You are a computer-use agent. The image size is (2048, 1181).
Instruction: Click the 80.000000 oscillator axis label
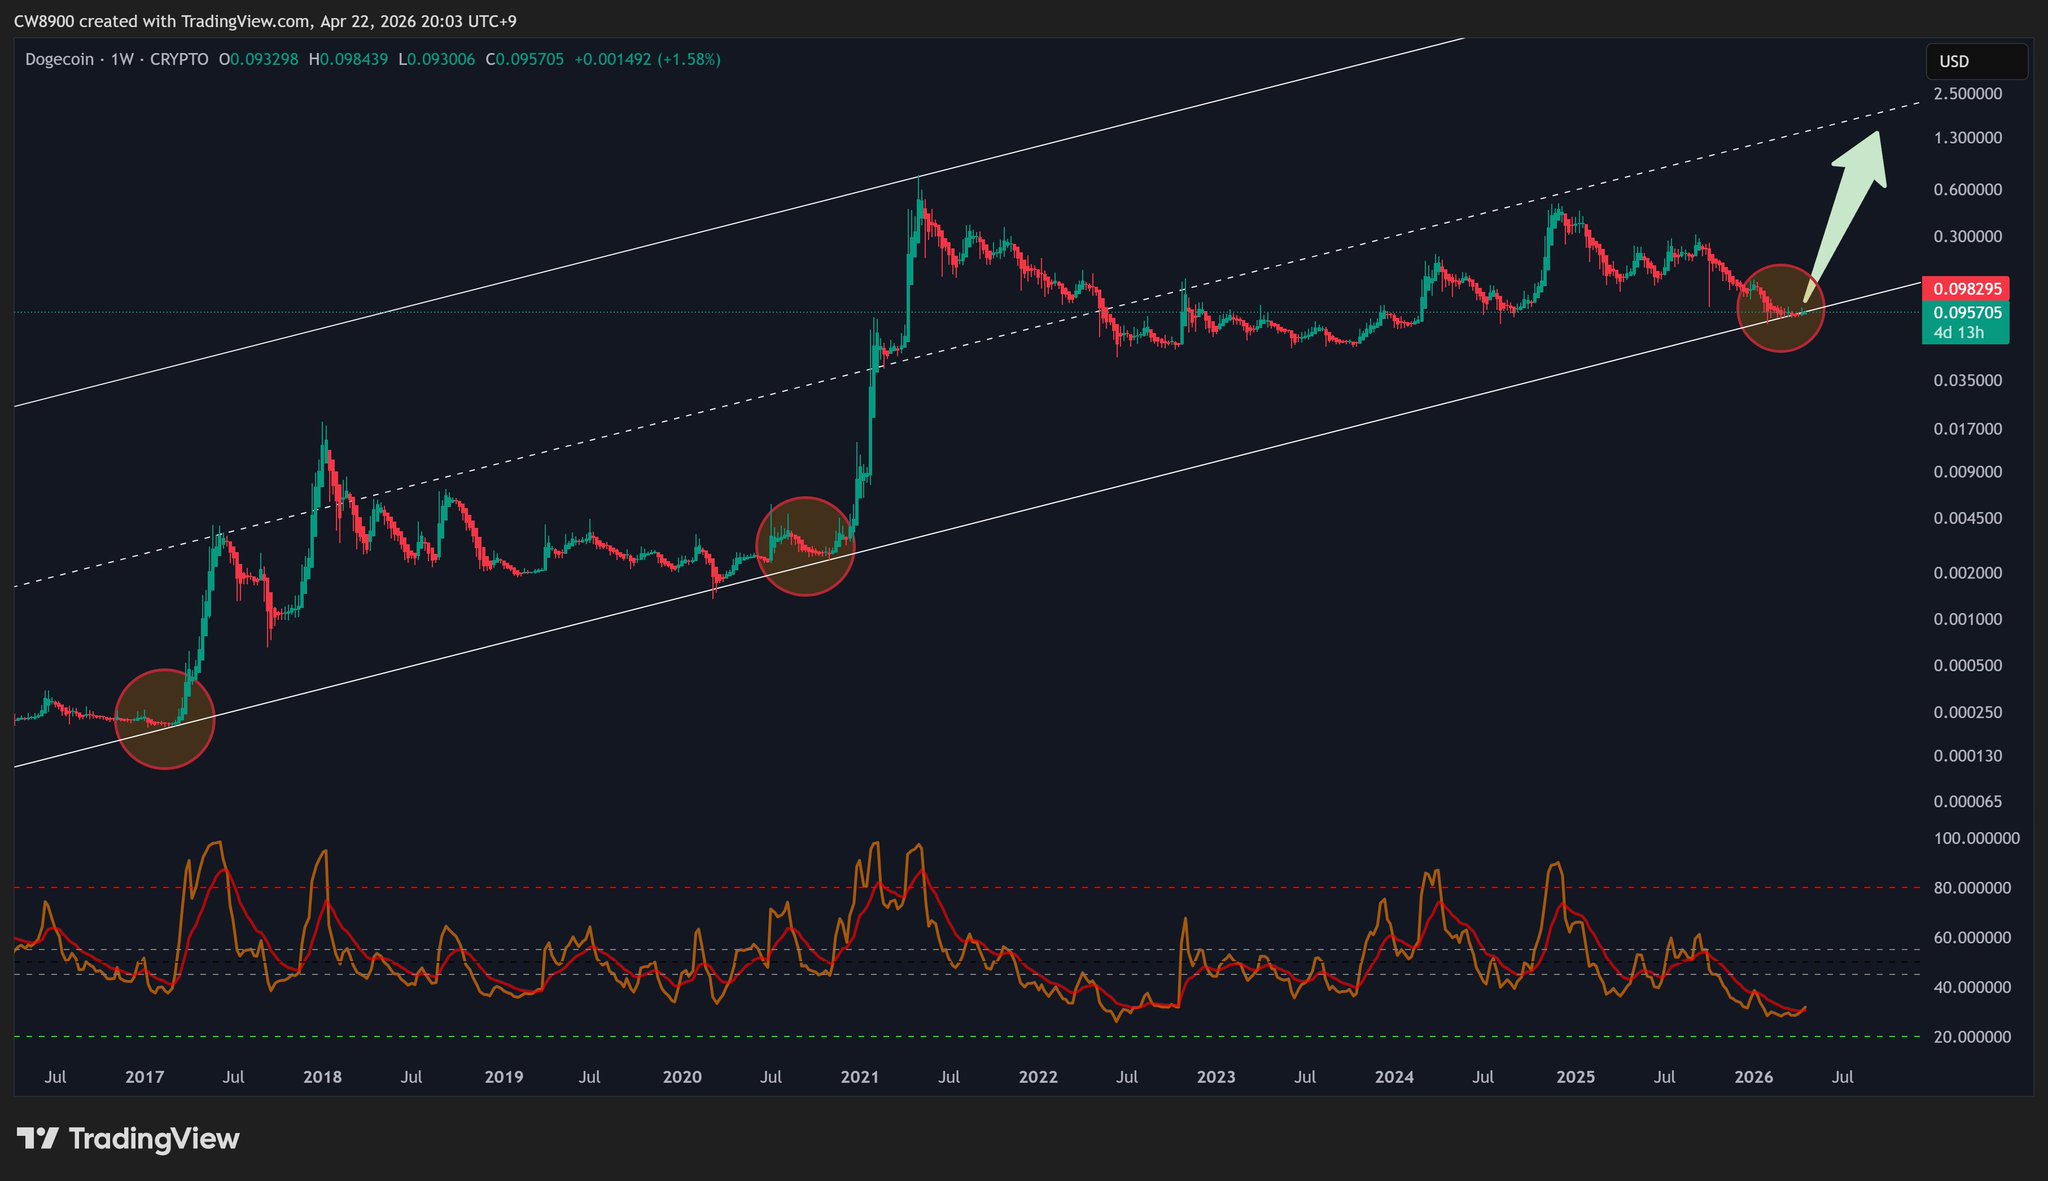(x=1971, y=888)
